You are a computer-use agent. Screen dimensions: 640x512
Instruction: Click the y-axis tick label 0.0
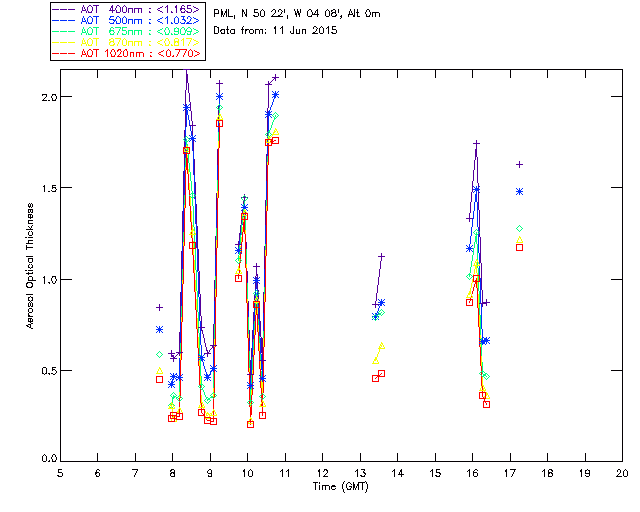pyautogui.click(x=49, y=458)
